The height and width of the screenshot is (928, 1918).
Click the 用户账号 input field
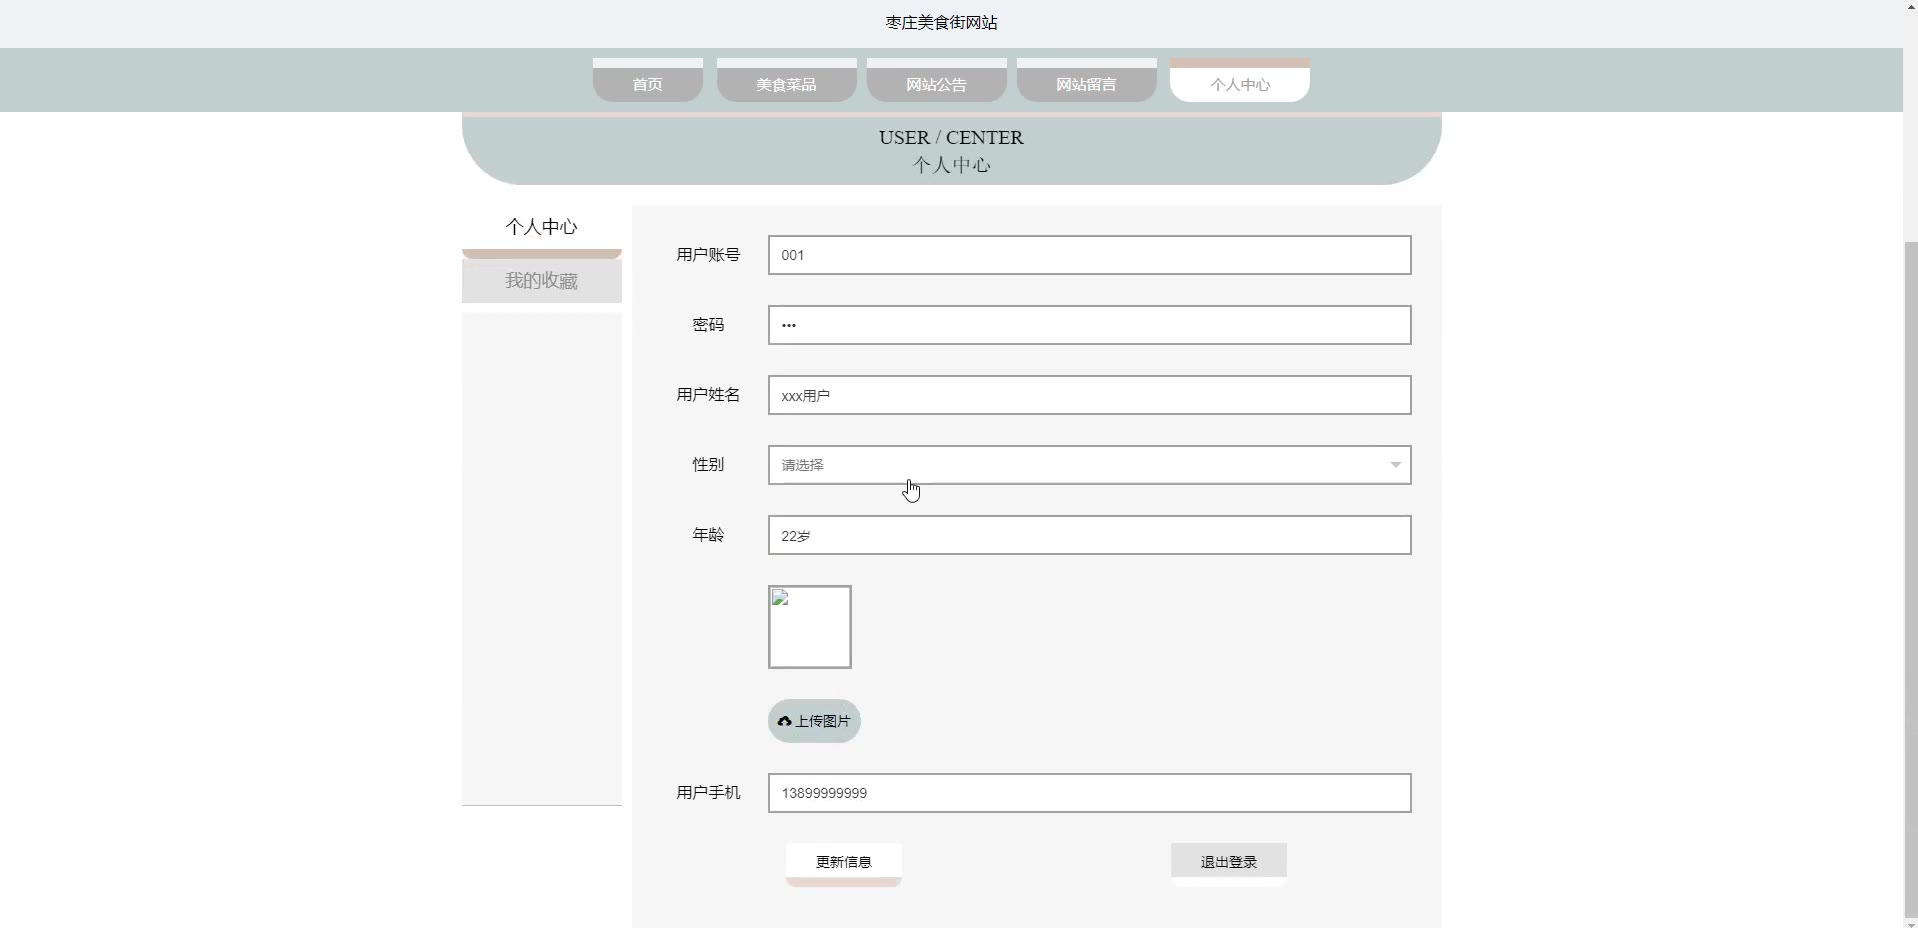point(1089,255)
